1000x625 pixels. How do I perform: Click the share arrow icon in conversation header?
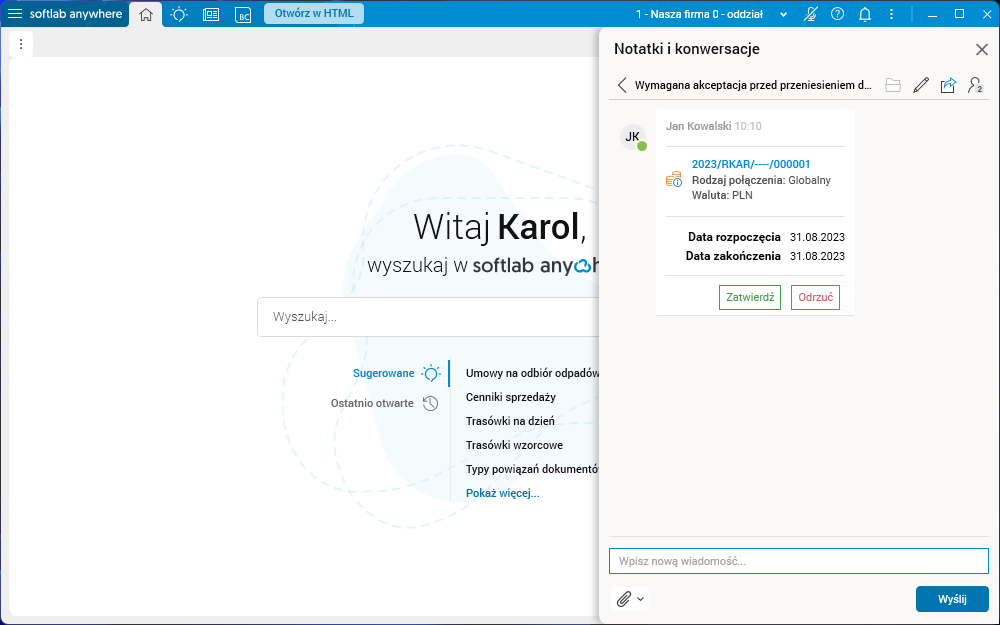point(947,85)
